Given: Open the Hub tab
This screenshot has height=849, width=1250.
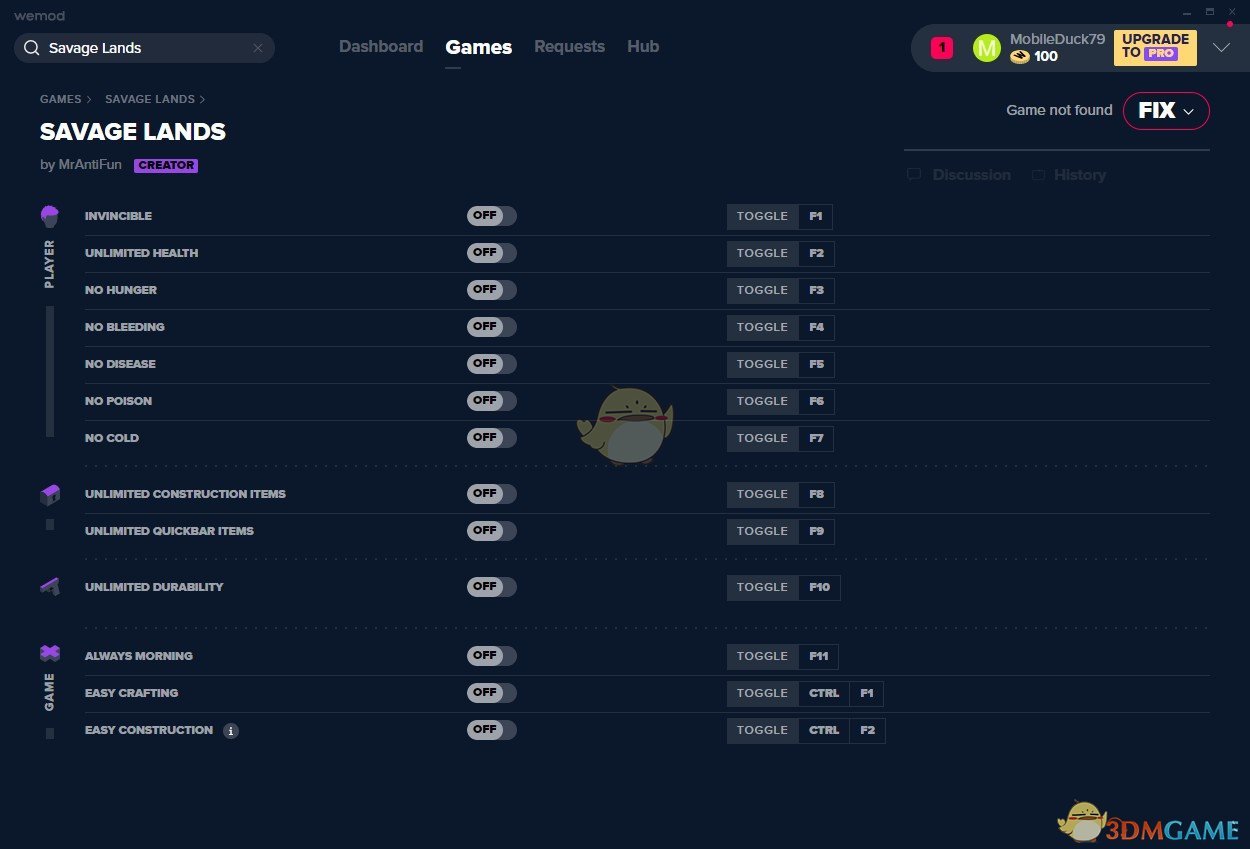Looking at the screenshot, I should (643, 47).
